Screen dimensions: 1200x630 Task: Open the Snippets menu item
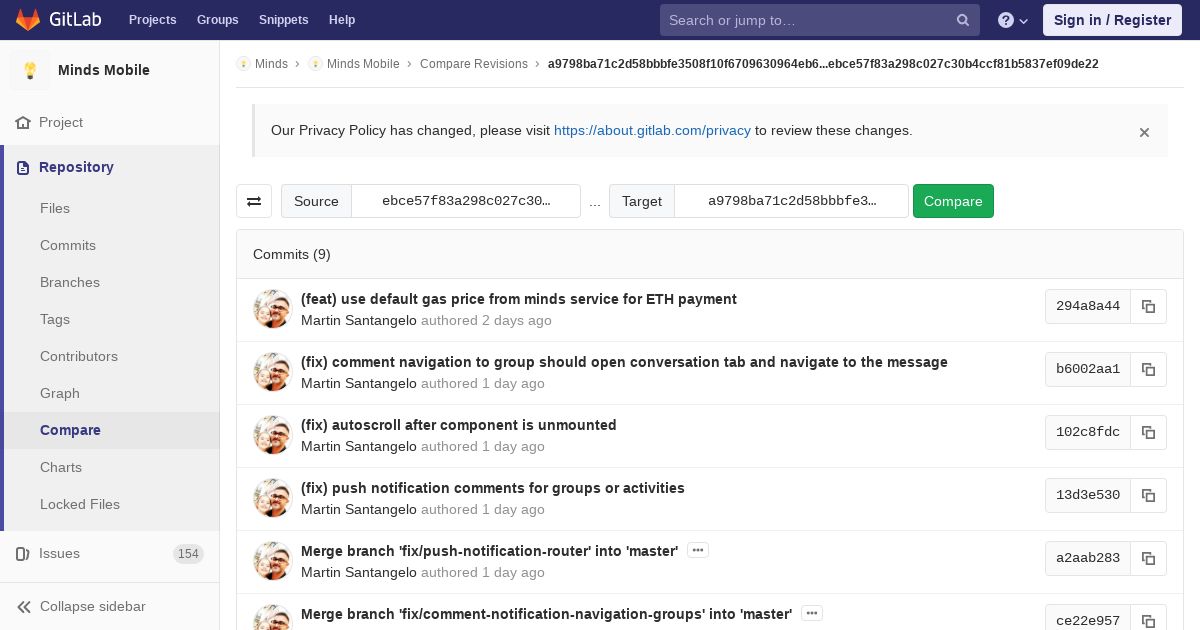[284, 20]
